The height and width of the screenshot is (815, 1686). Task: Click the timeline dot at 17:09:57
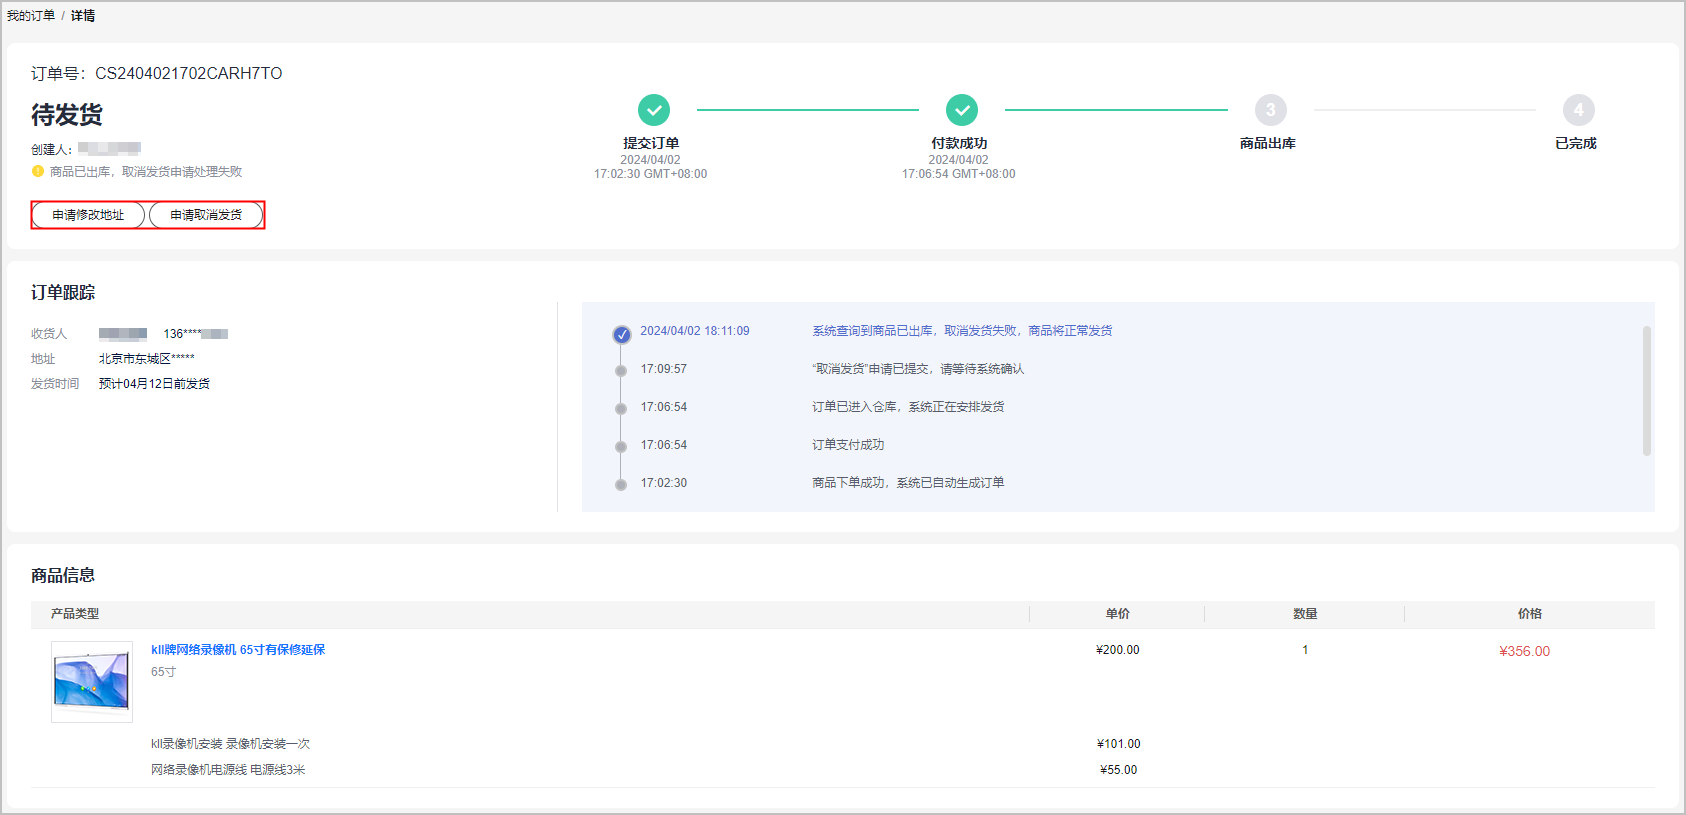point(621,371)
